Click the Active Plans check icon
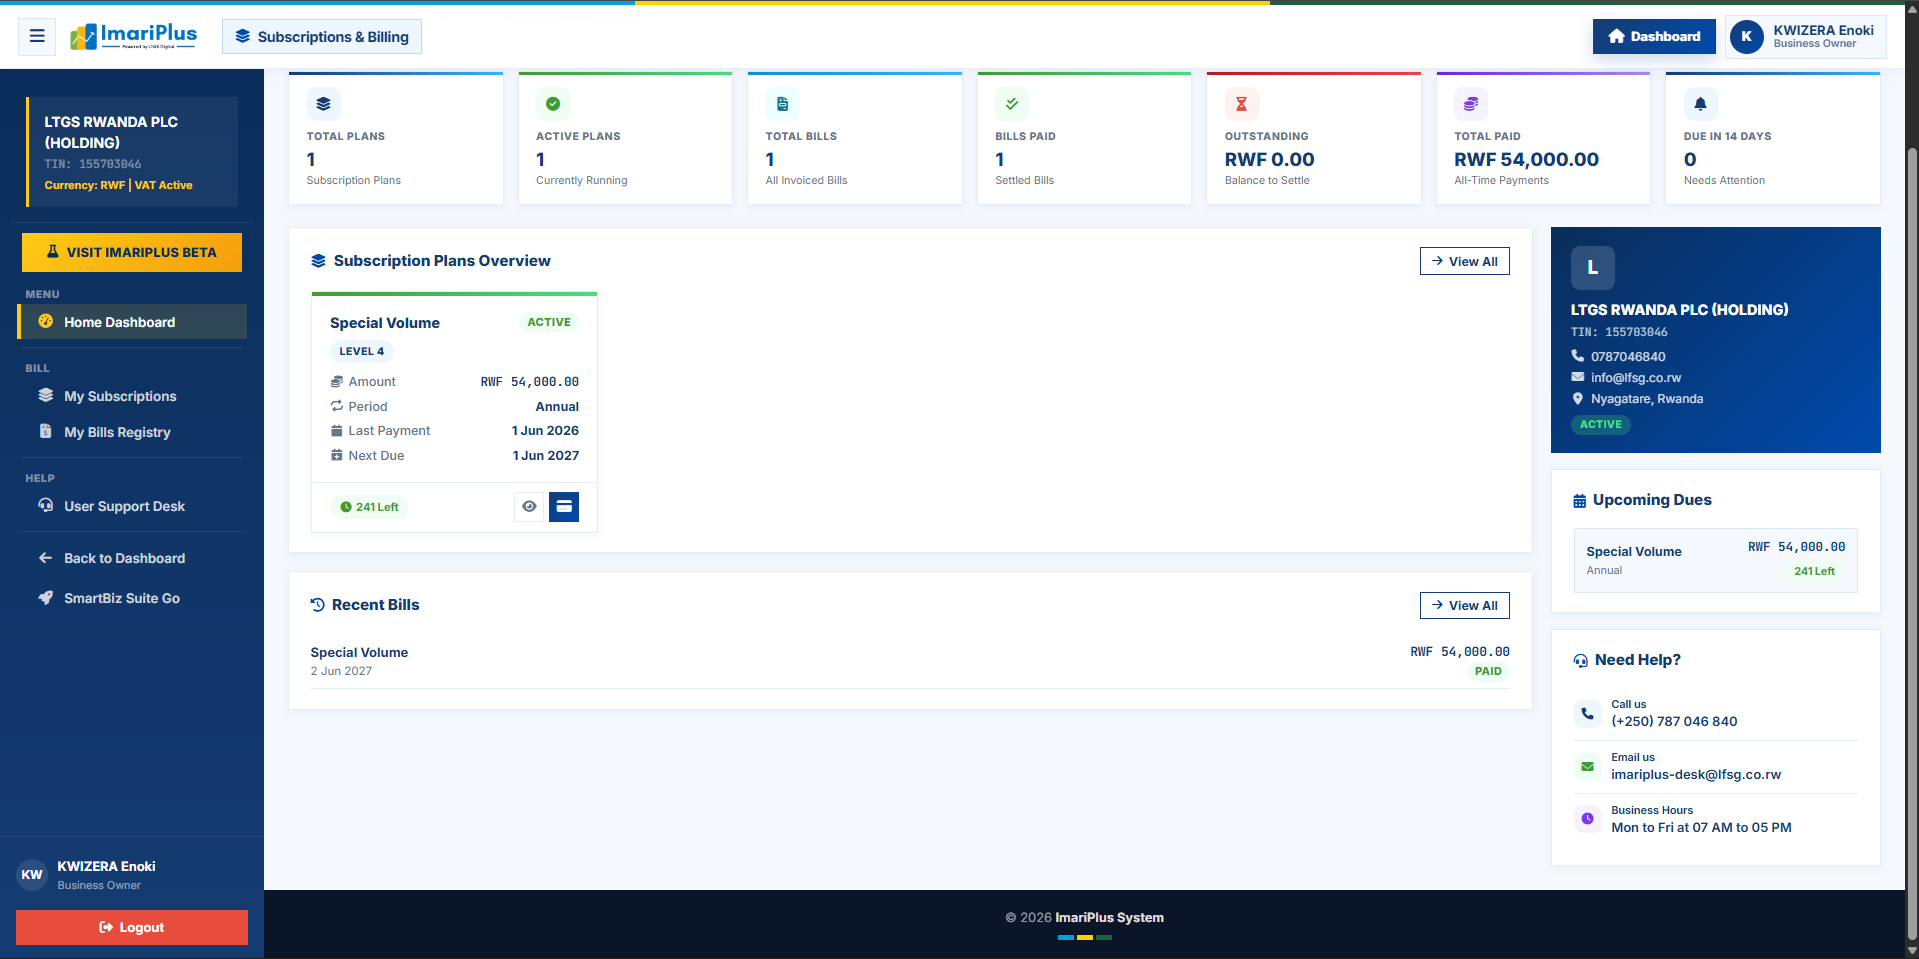1919x959 pixels. click(553, 104)
